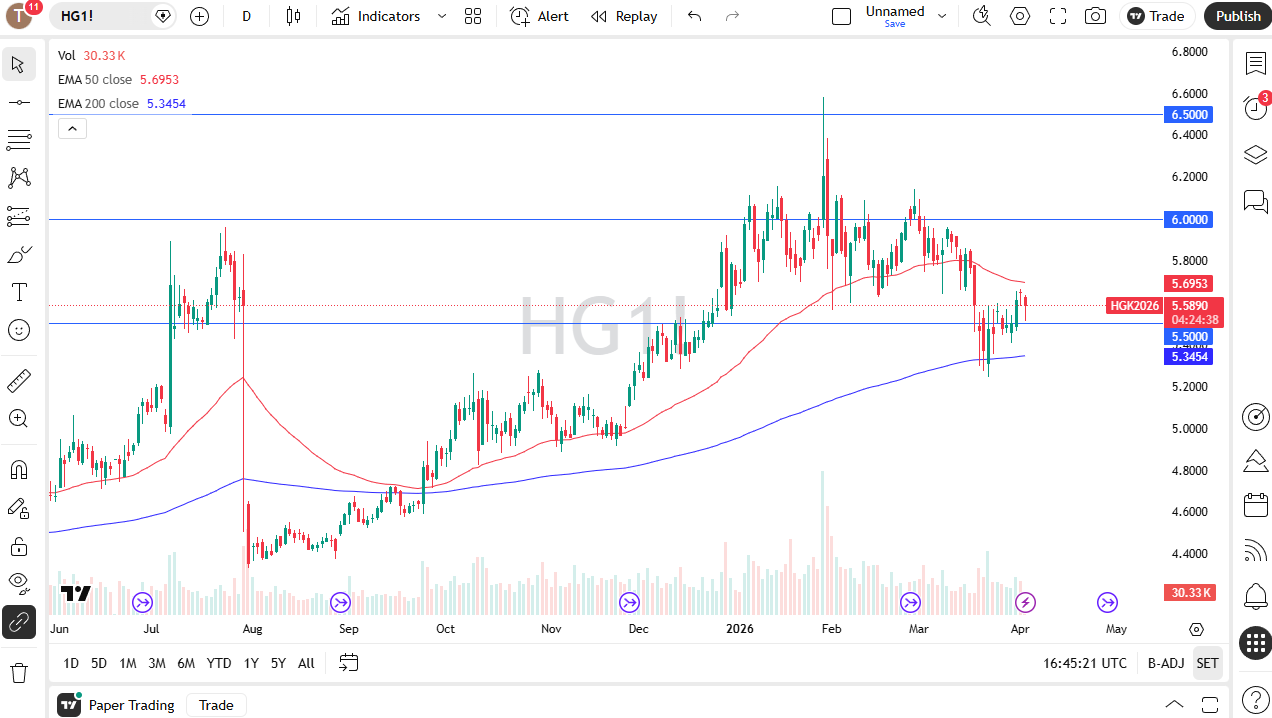Open the emoji icons tool

coord(18,330)
